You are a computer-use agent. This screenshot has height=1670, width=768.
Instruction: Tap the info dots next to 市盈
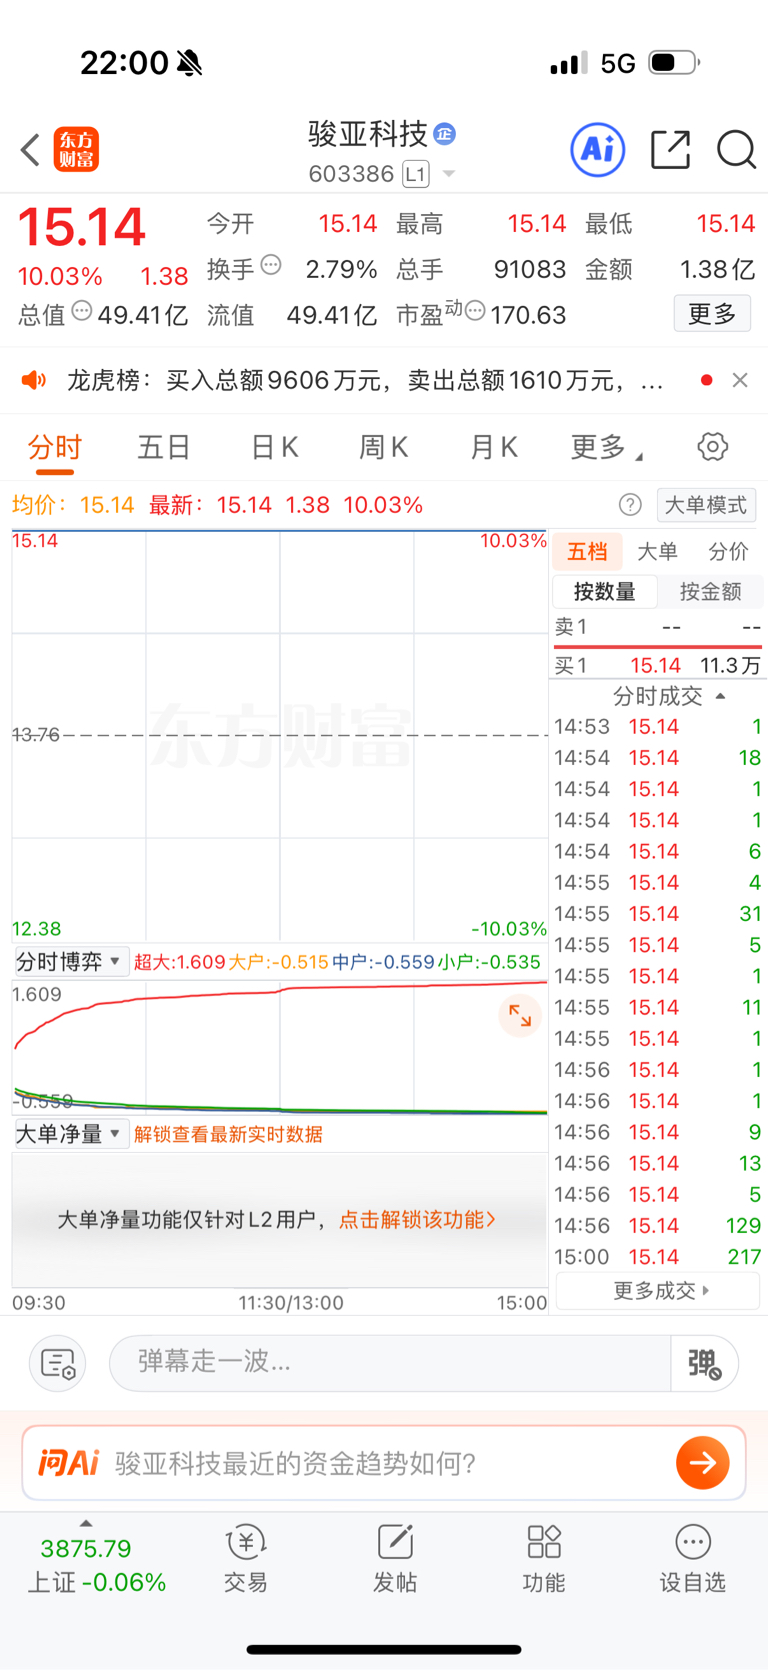(475, 311)
